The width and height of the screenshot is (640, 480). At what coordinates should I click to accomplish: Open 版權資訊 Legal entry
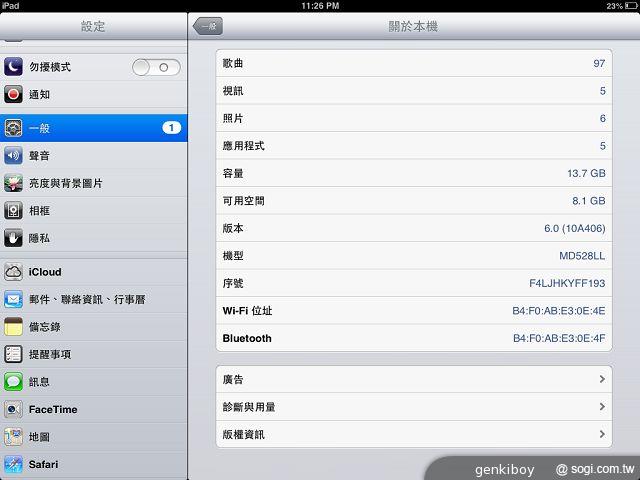414,434
